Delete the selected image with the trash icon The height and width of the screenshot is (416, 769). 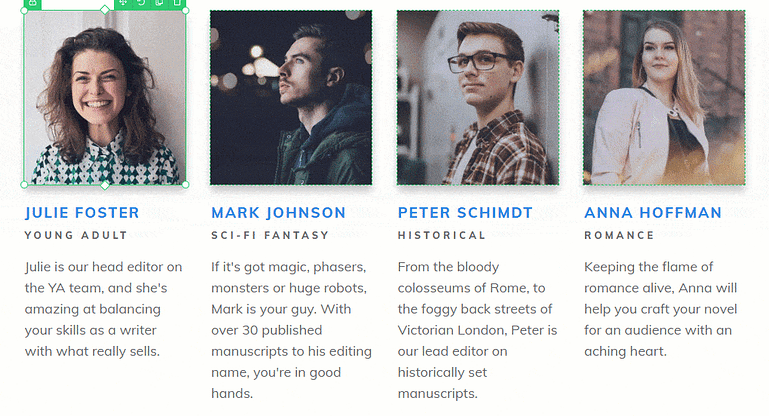(178, 3)
